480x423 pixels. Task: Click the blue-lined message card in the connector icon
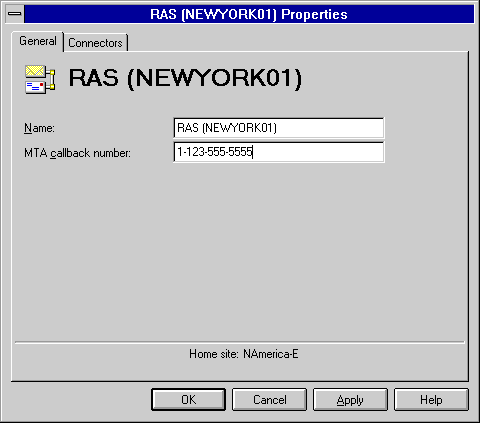pyautogui.click(x=35, y=87)
